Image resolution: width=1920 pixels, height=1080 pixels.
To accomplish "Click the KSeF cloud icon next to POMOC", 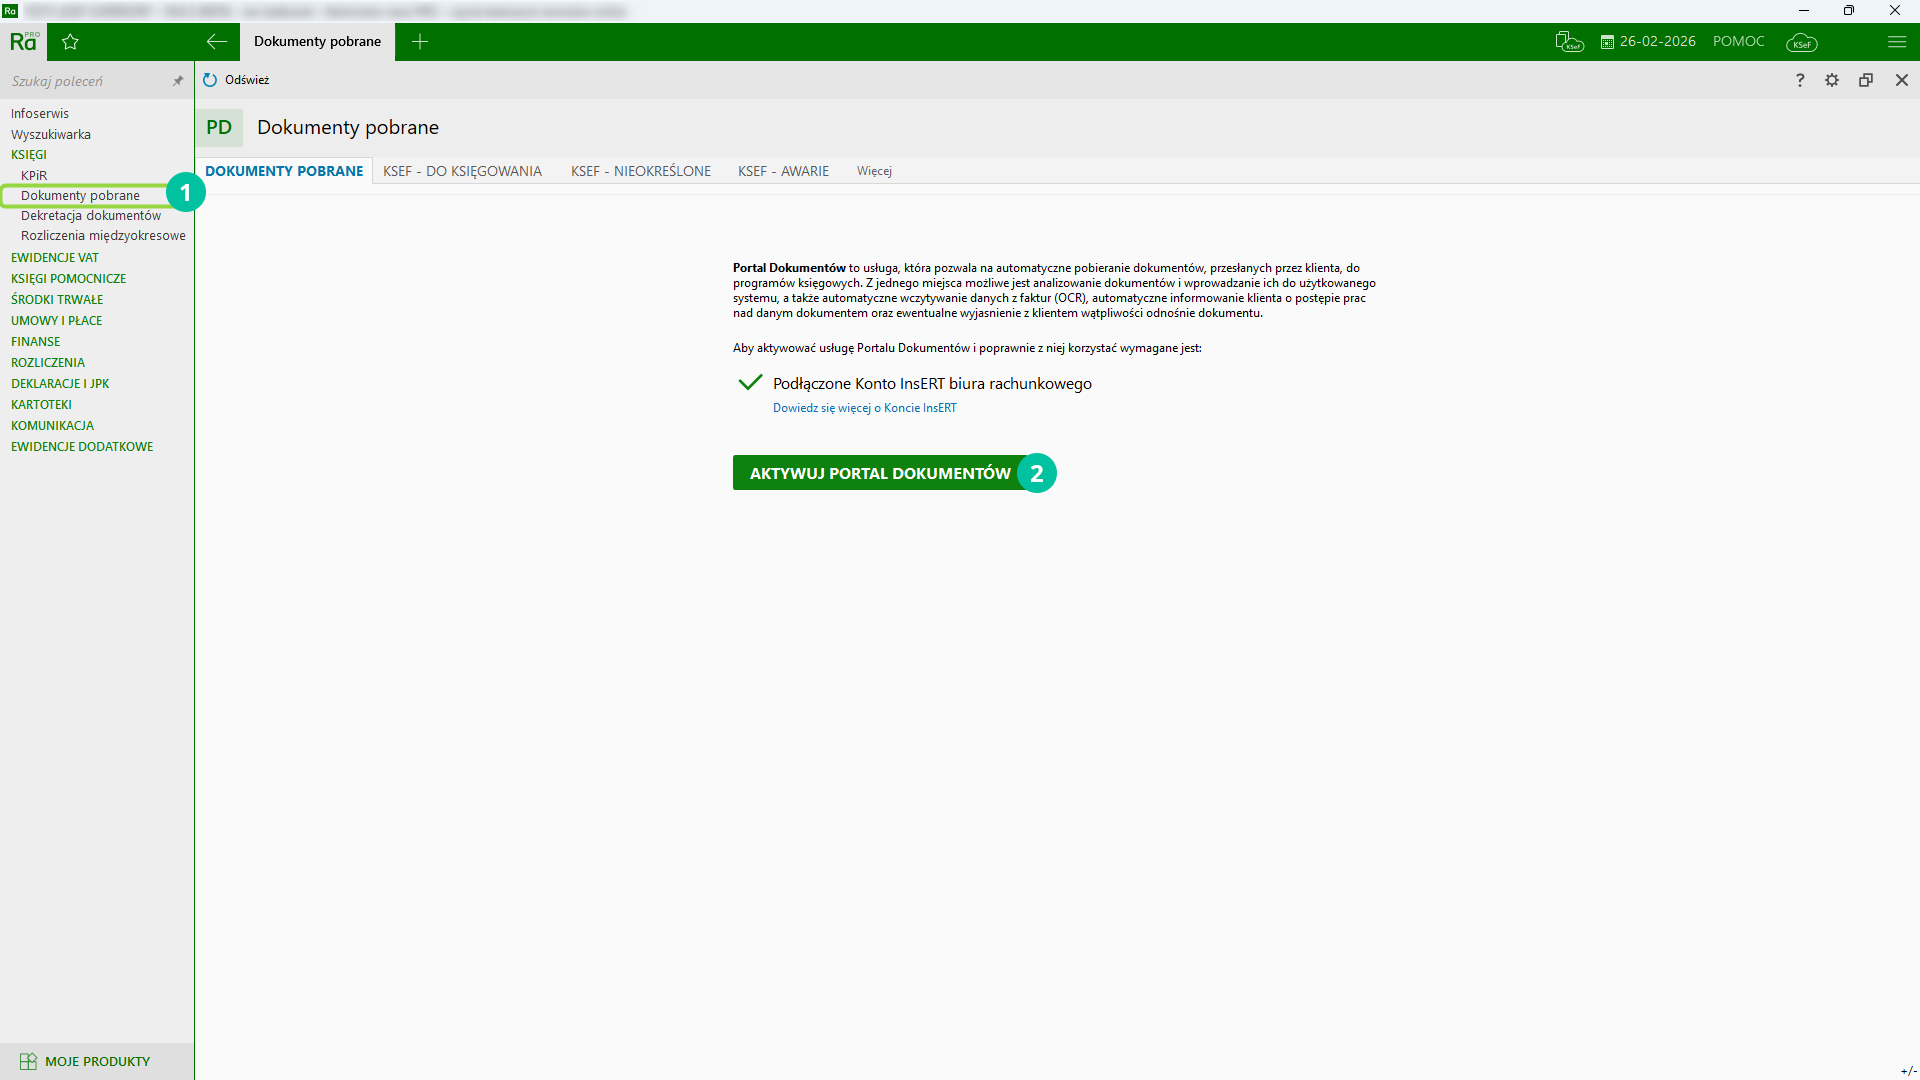I will [1801, 42].
